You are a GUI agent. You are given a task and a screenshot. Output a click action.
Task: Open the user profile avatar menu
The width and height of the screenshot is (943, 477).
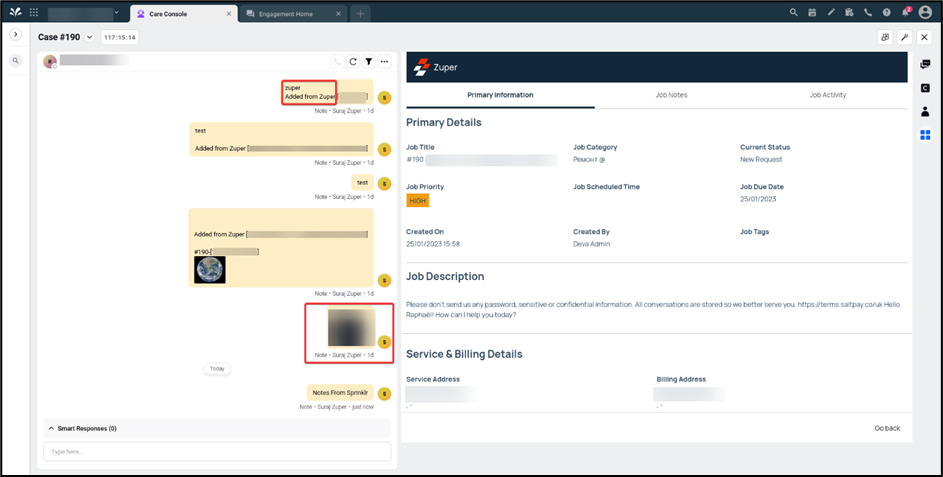tap(925, 12)
